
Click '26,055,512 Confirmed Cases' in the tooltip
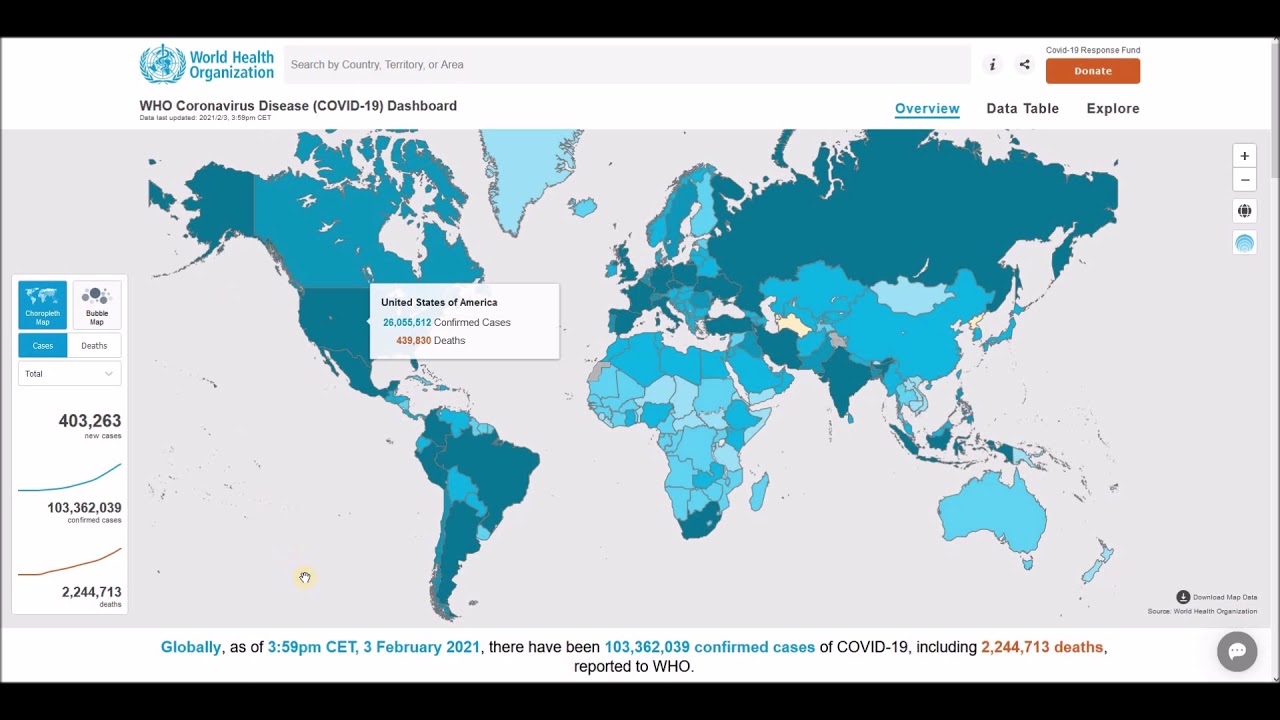tap(446, 322)
